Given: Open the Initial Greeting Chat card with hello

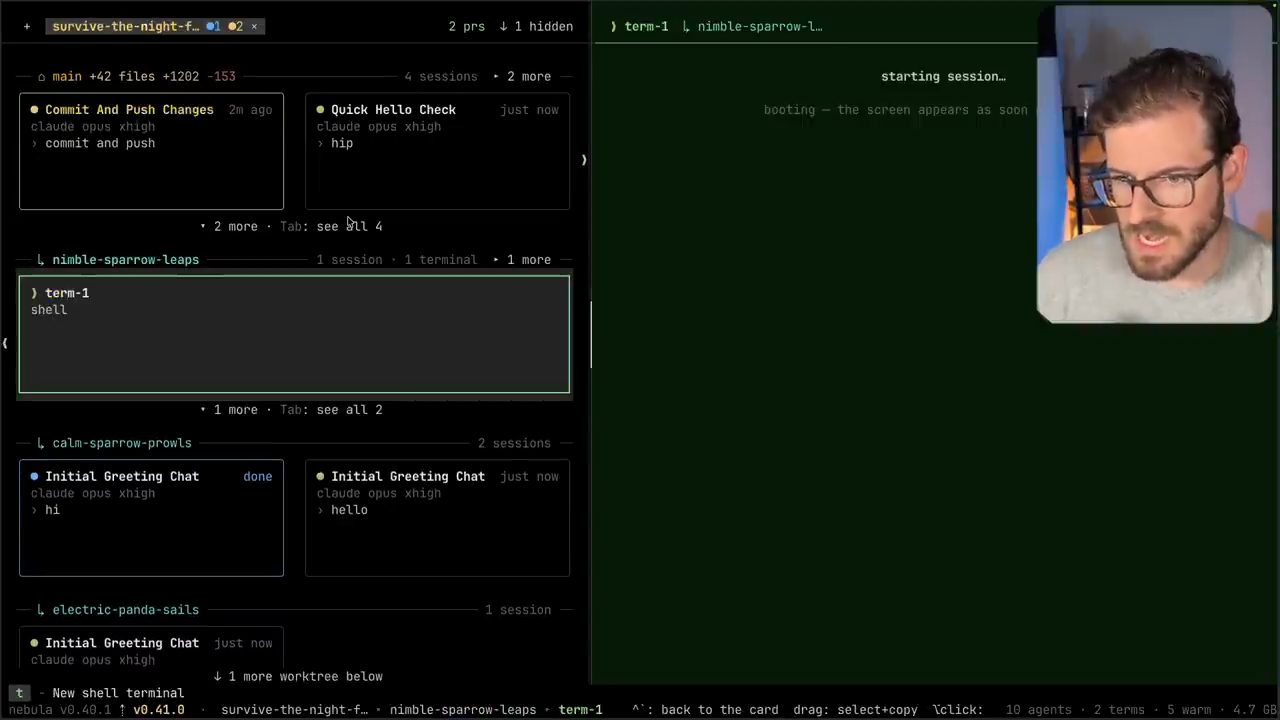Looking at the screenshot, I should coord(437,518).
